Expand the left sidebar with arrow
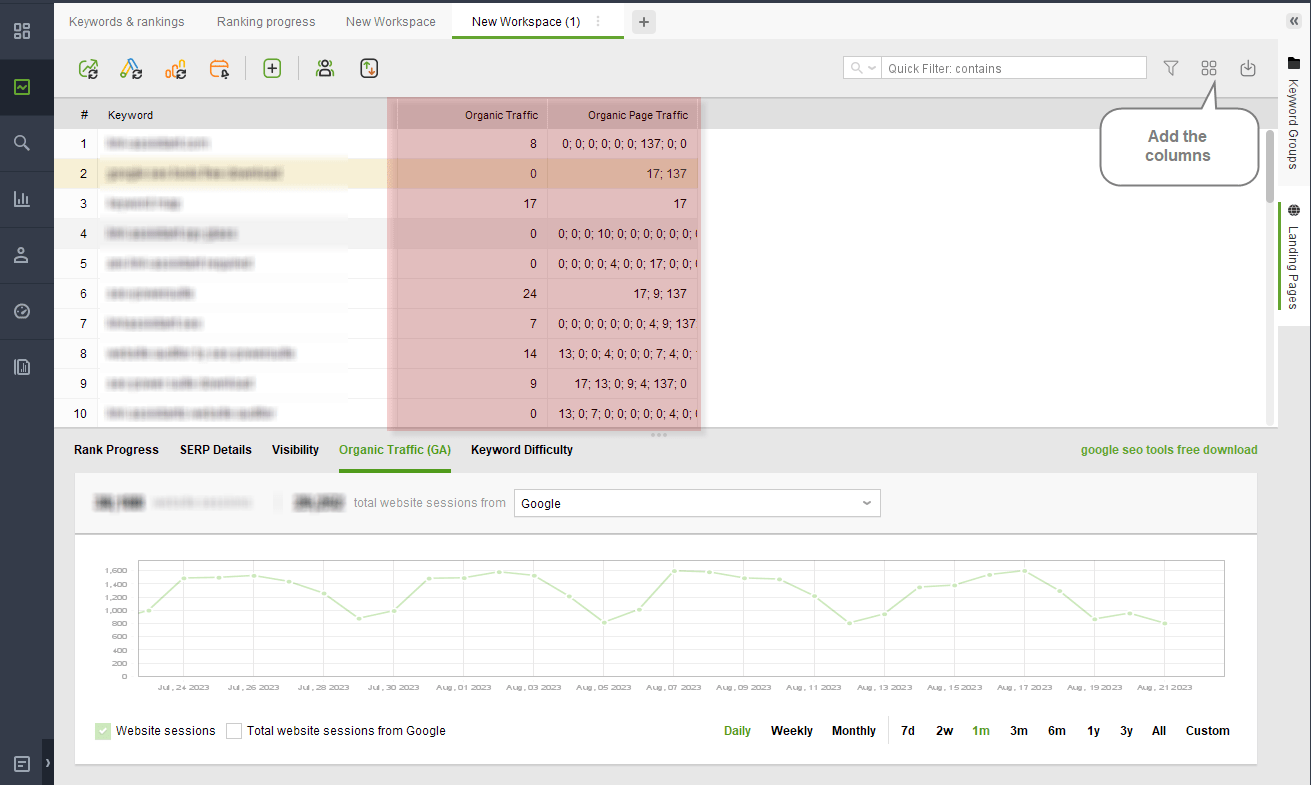1311x785 pixels. coord(48,763)
